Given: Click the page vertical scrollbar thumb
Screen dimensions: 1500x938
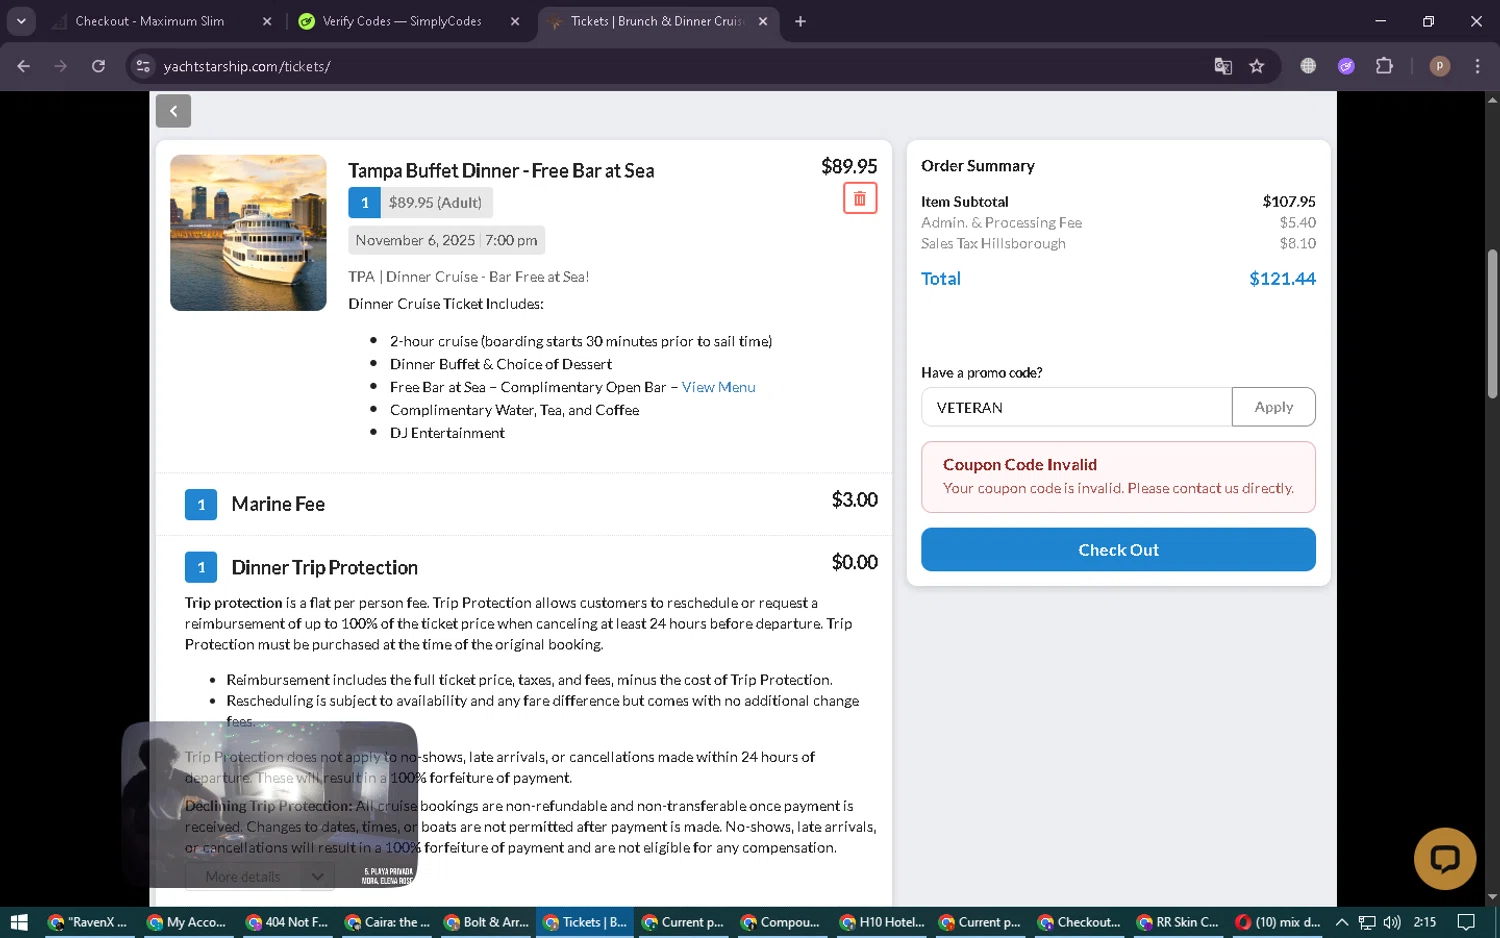Looking at the screenshot, I should (1492, 324).
